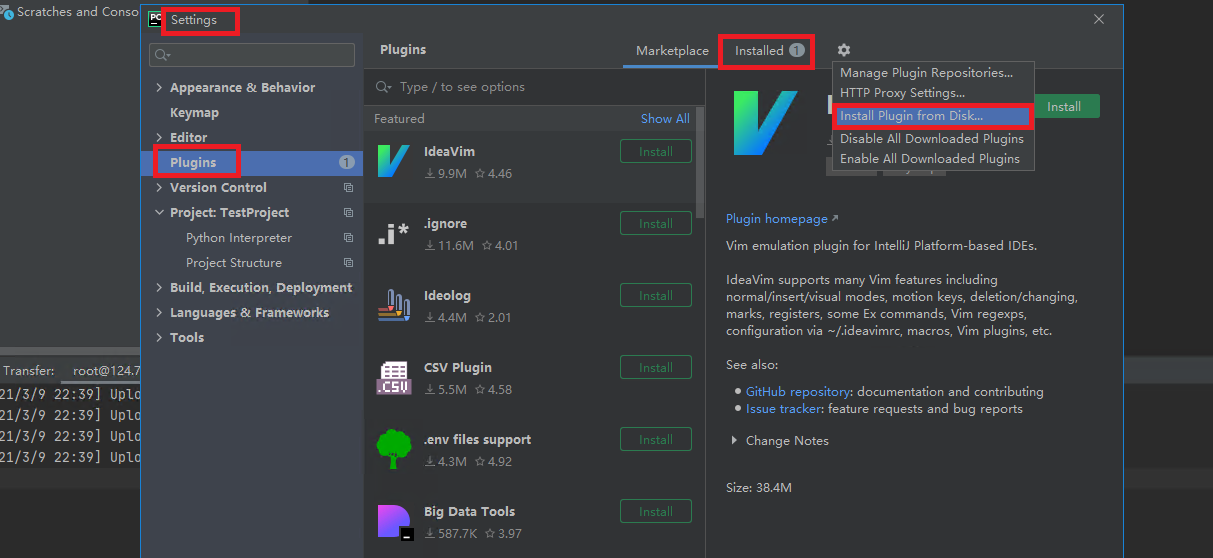Install .env files support plugin
The width and height of the screenshot is (1213, 558).
[x=656, y=440]
